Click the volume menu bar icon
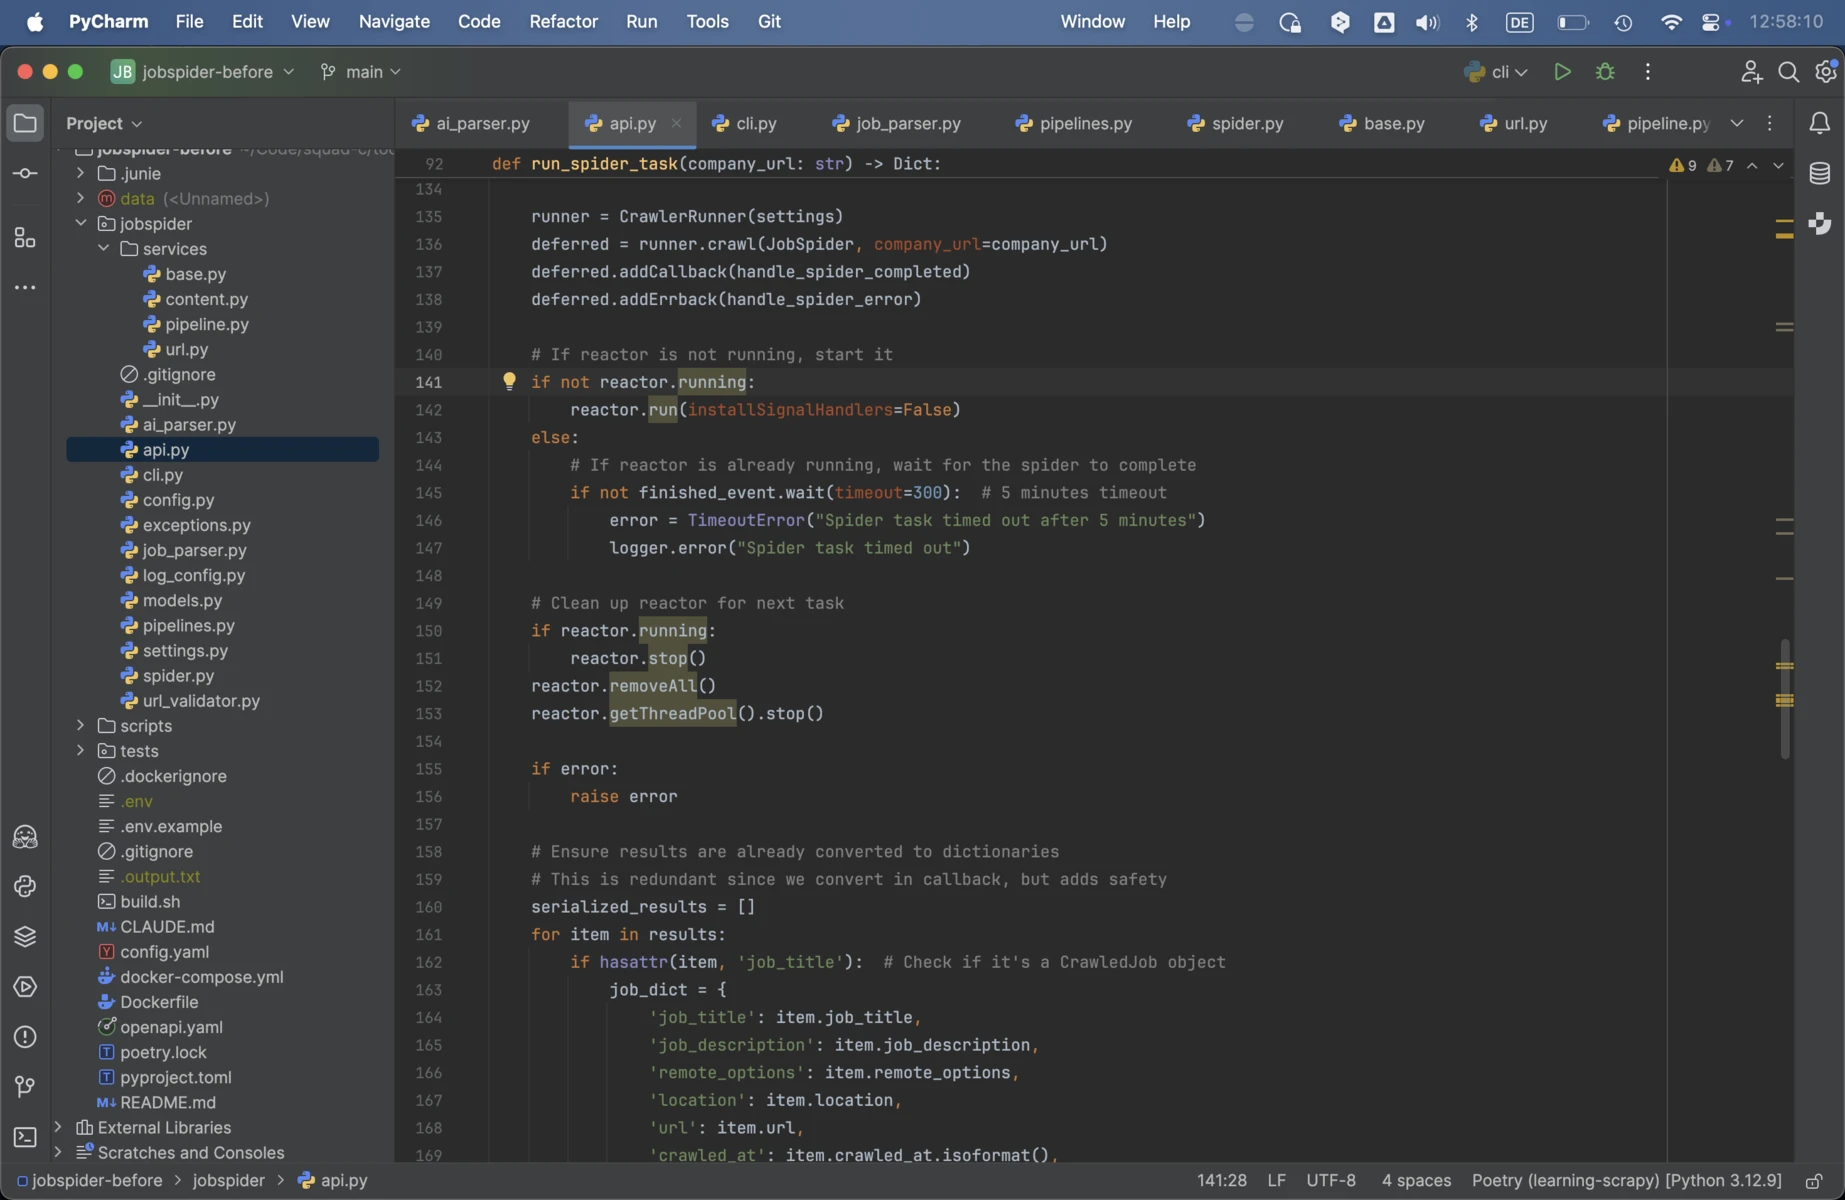The height and width of the screenshot is (1200, 1845). pyautogui.click(x=1427, y=22)
